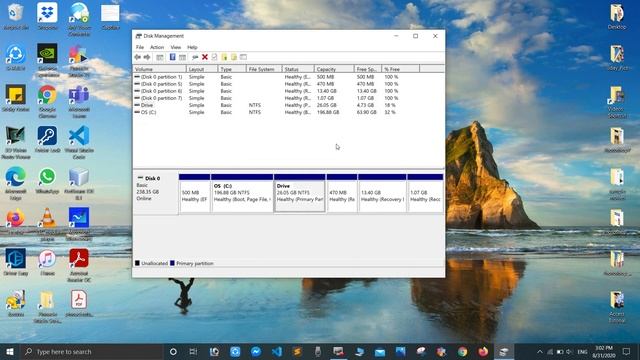Viewport: 640px width, 360px height.
Task: Select the VLC media player desktop icon
Action: tap(47, 224)
